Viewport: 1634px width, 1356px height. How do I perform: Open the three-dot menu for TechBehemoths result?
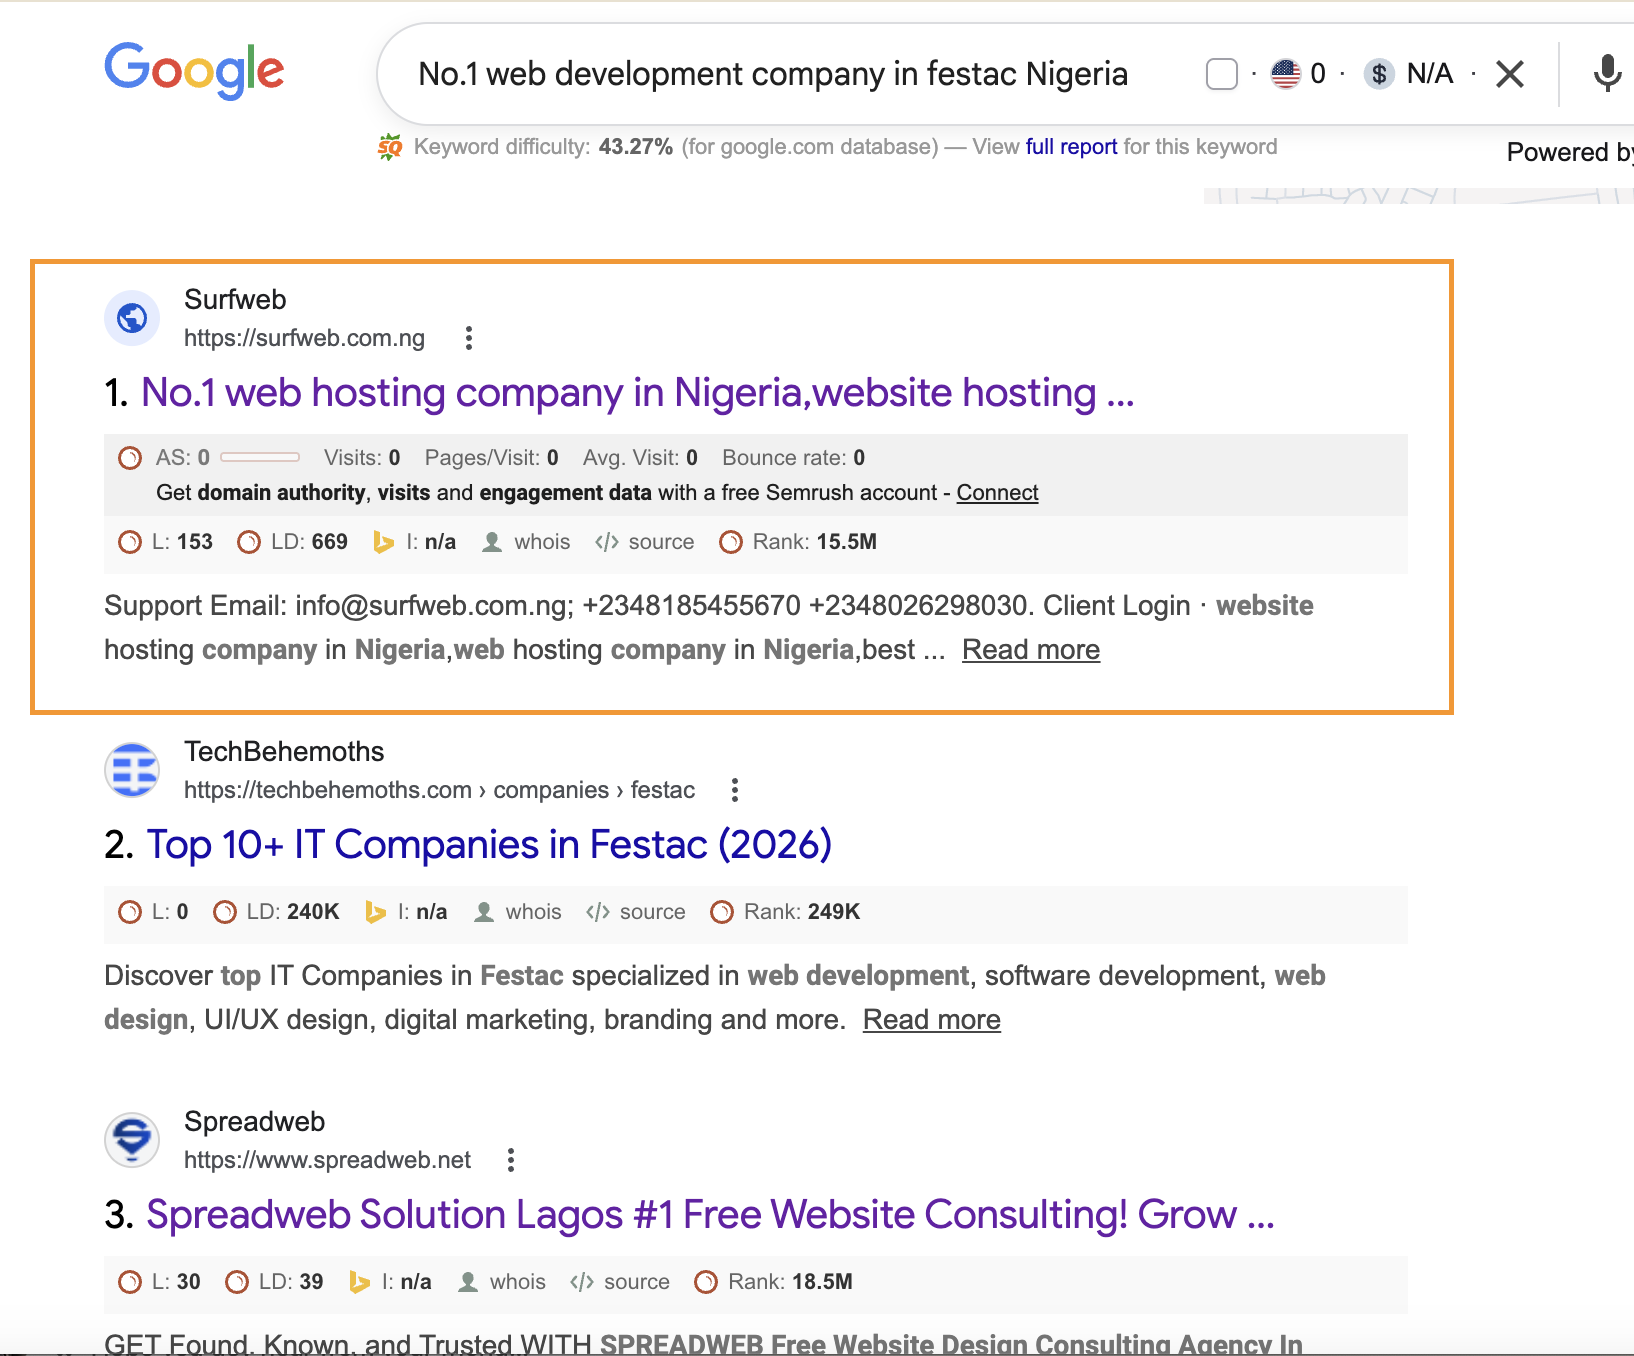click(735, 789)
